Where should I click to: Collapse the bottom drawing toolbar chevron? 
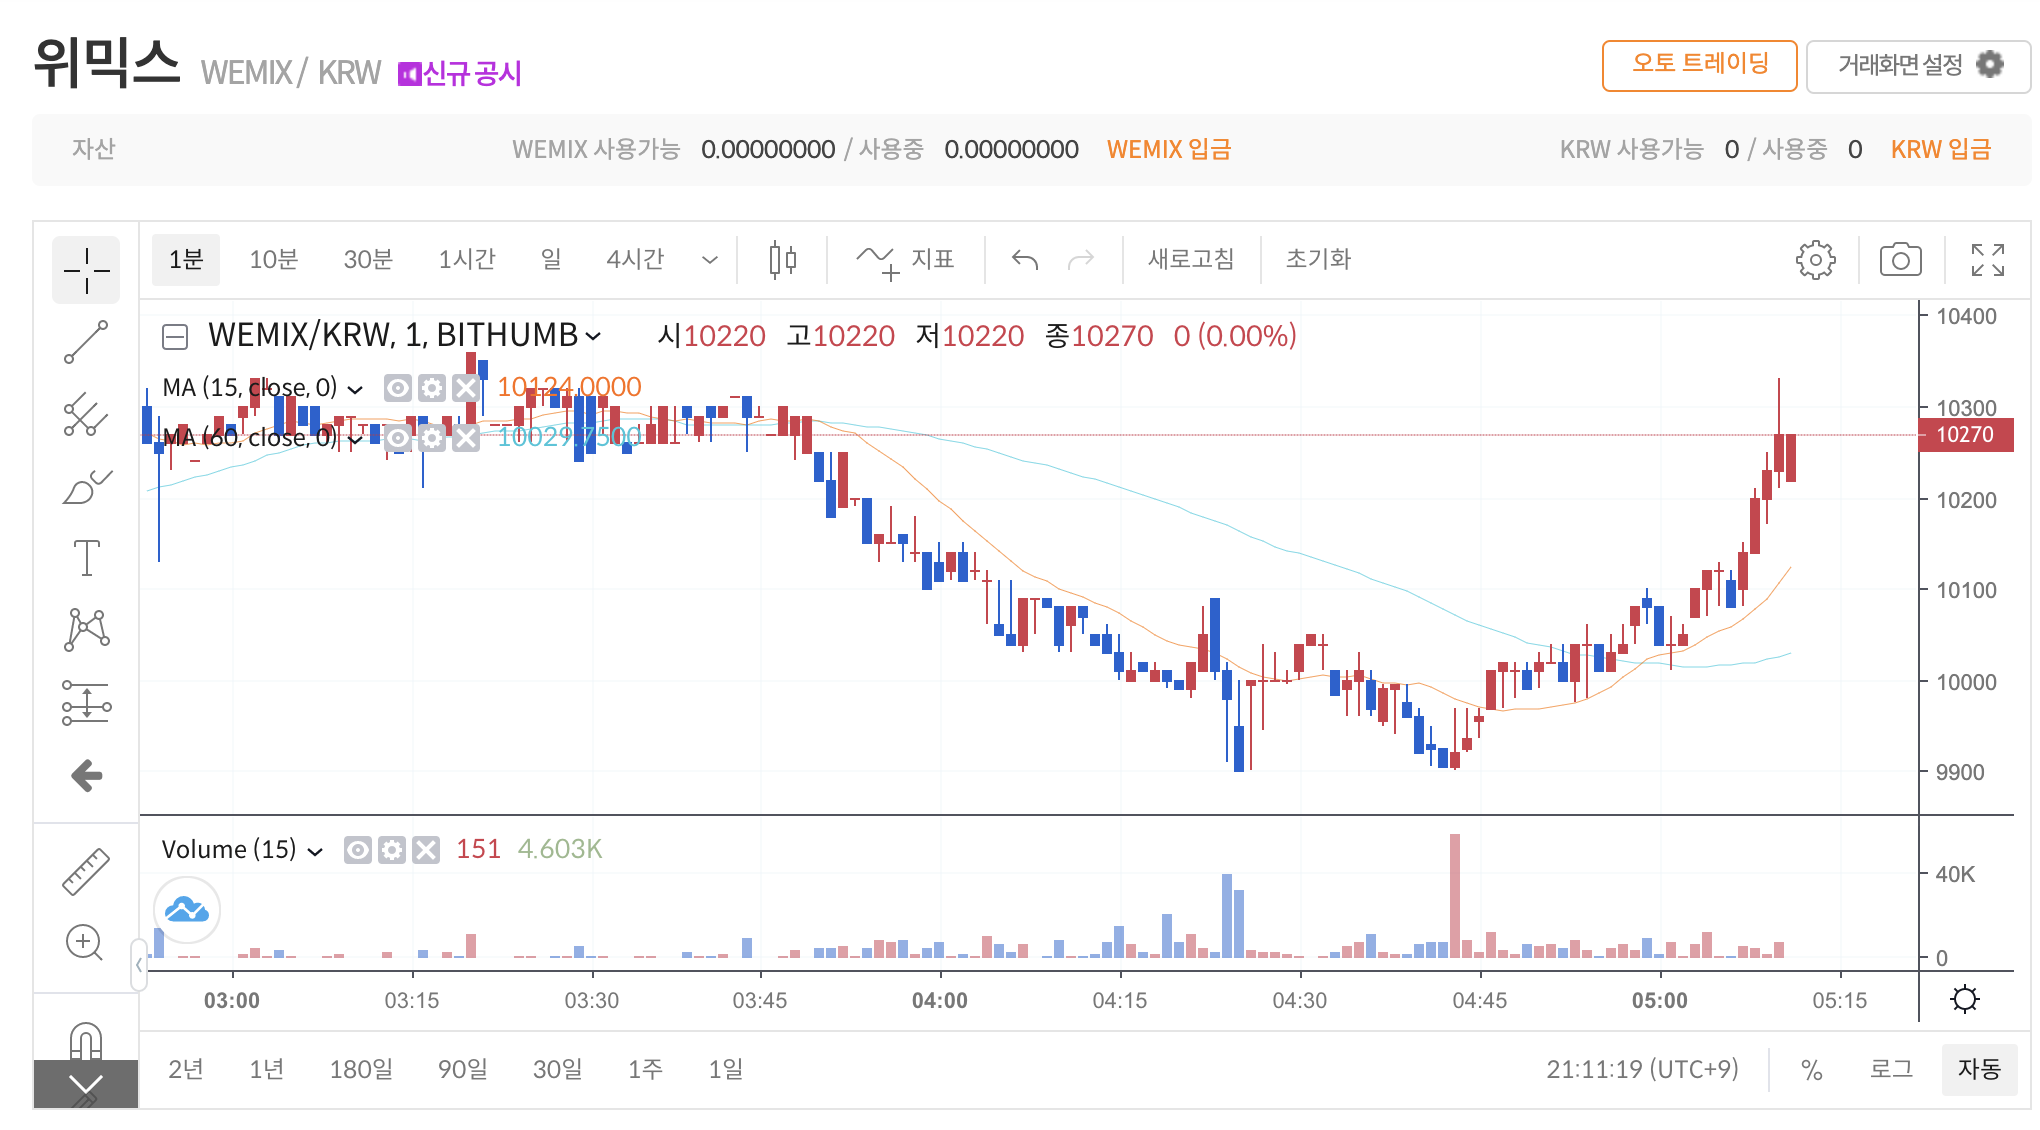[x=86, y=1085]
